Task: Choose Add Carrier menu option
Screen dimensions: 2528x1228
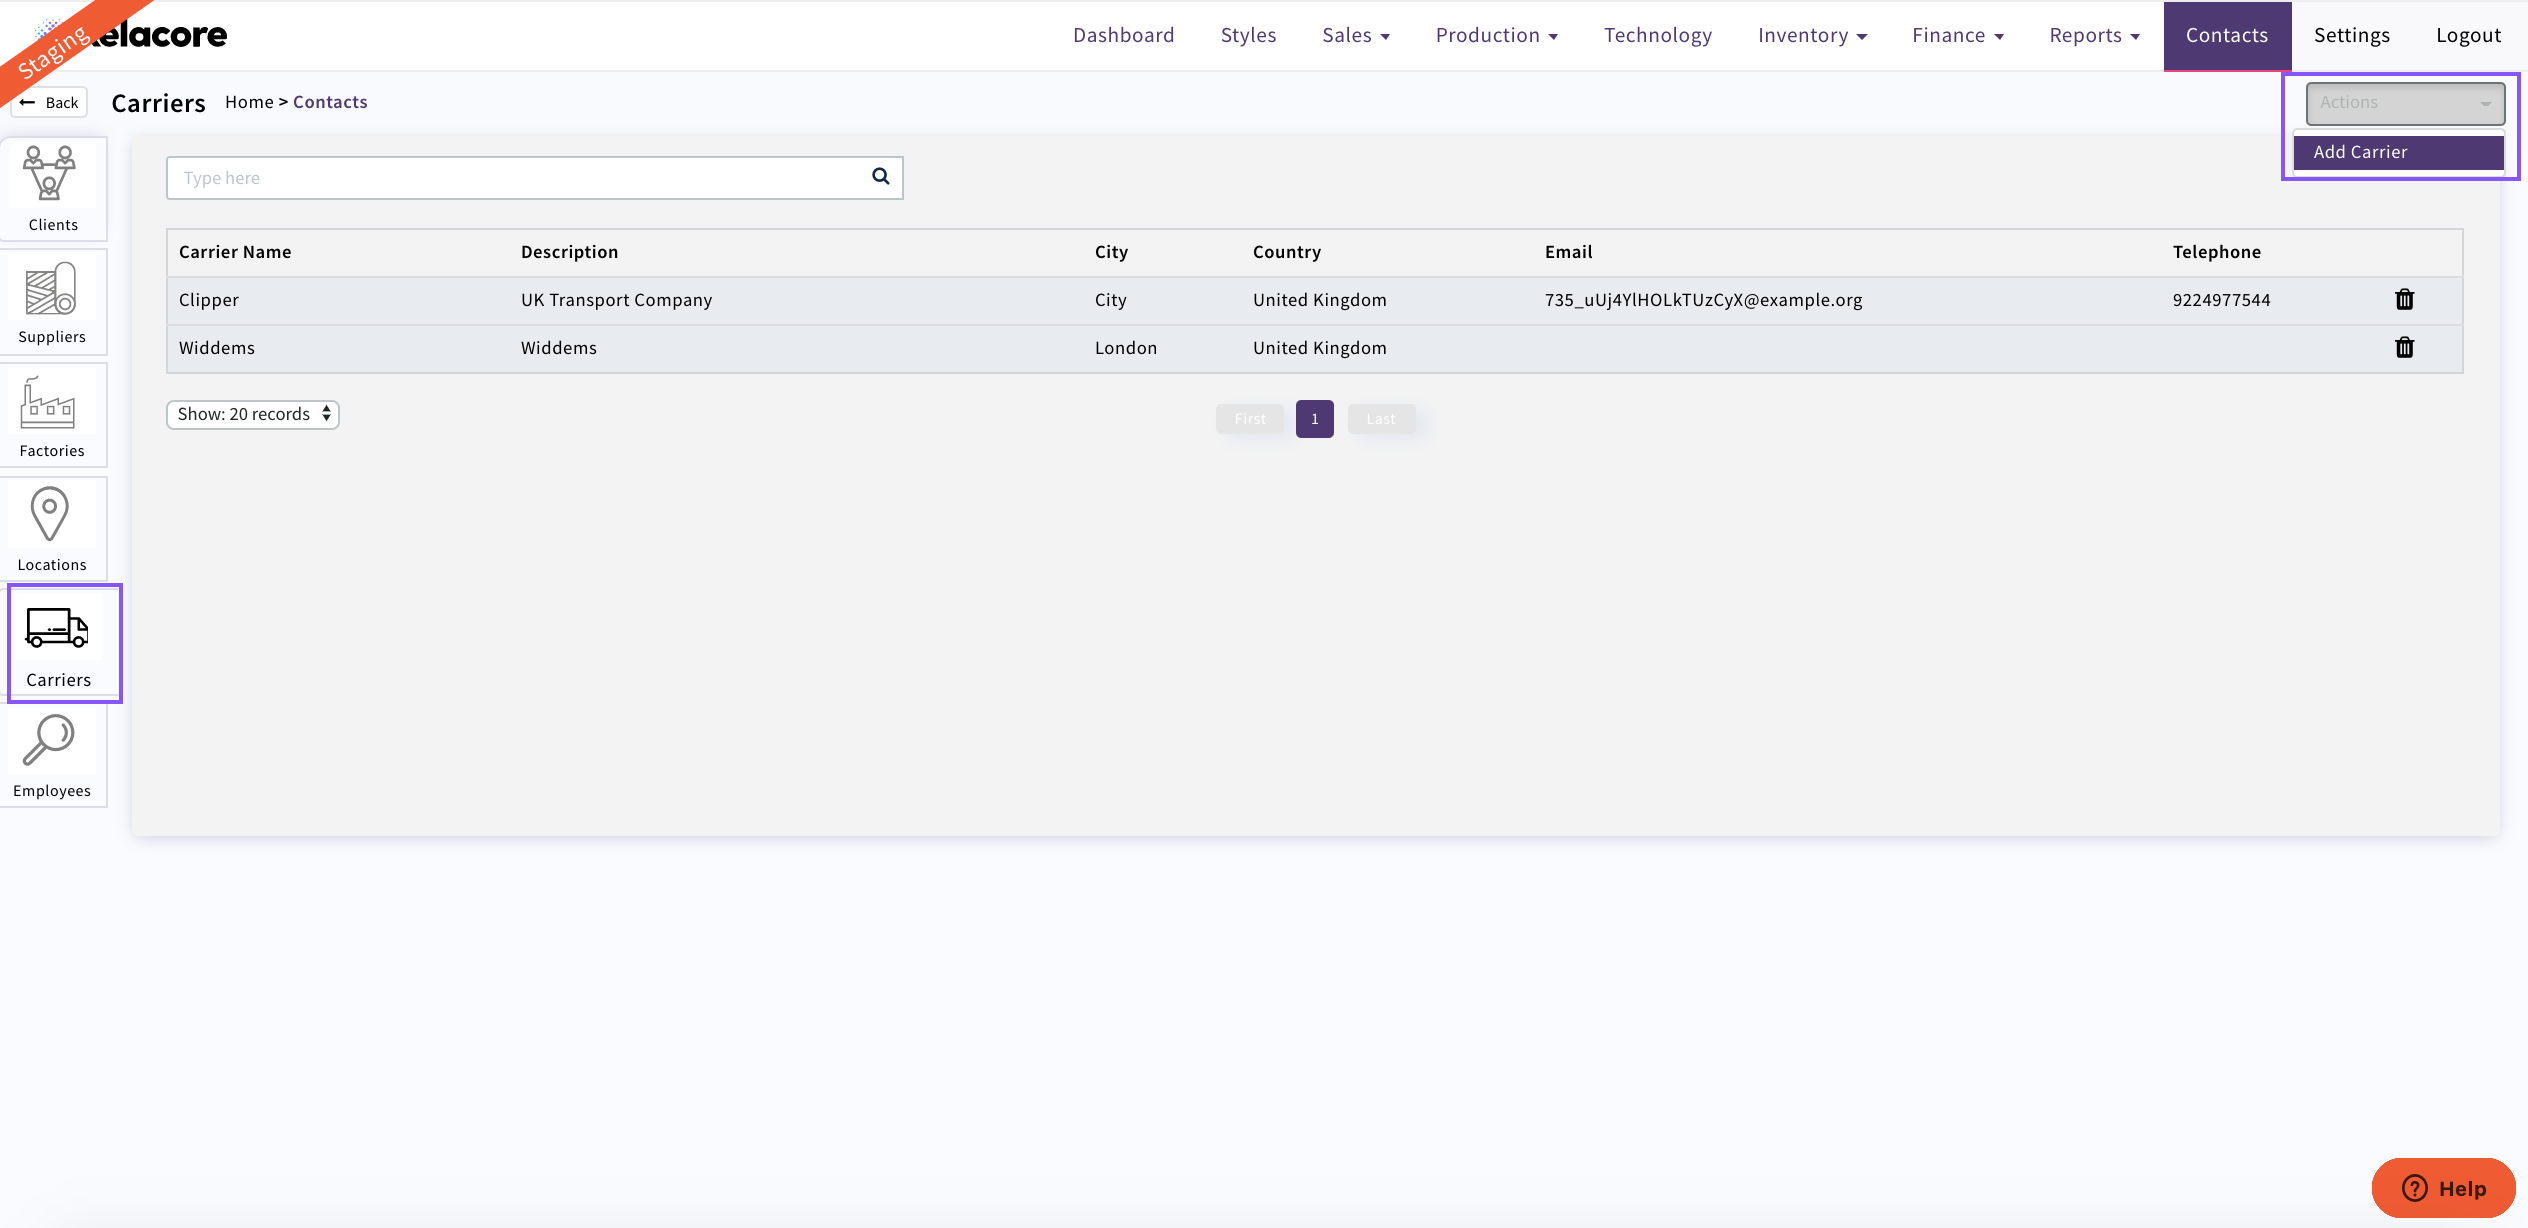Action: click(2398, 152)
